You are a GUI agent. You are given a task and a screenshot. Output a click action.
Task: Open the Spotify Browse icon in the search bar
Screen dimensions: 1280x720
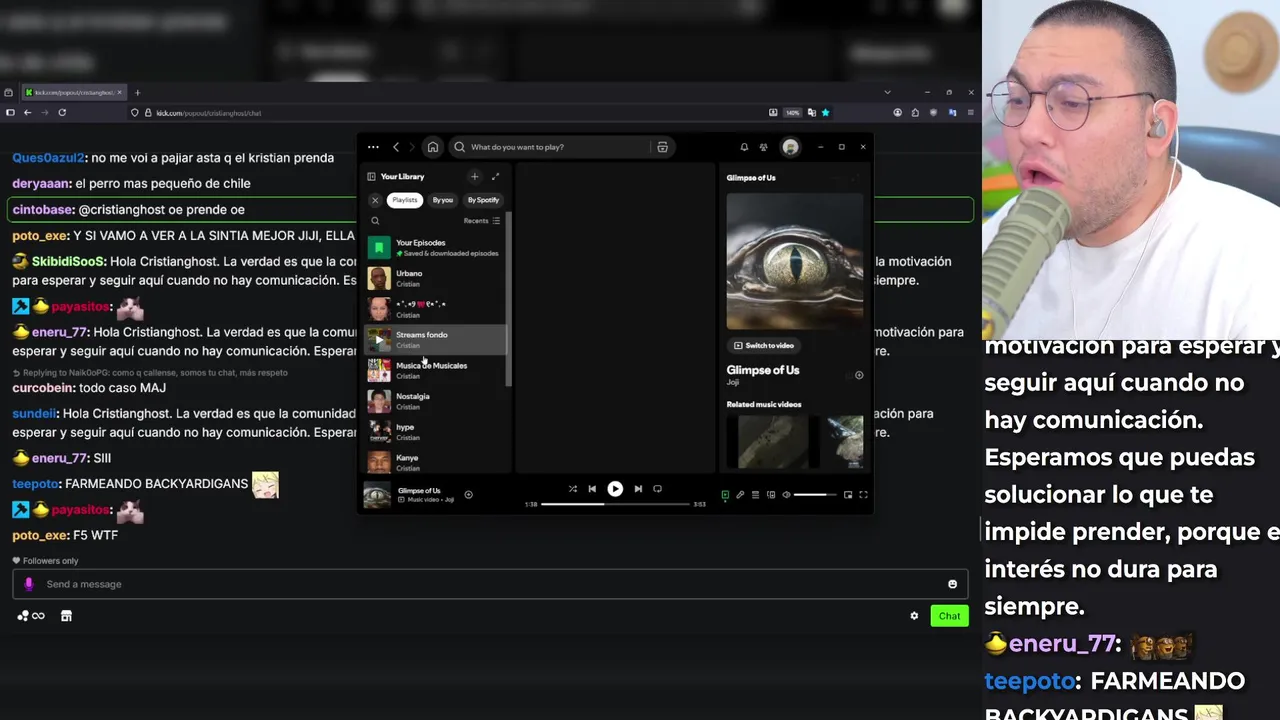coord(662,147)
